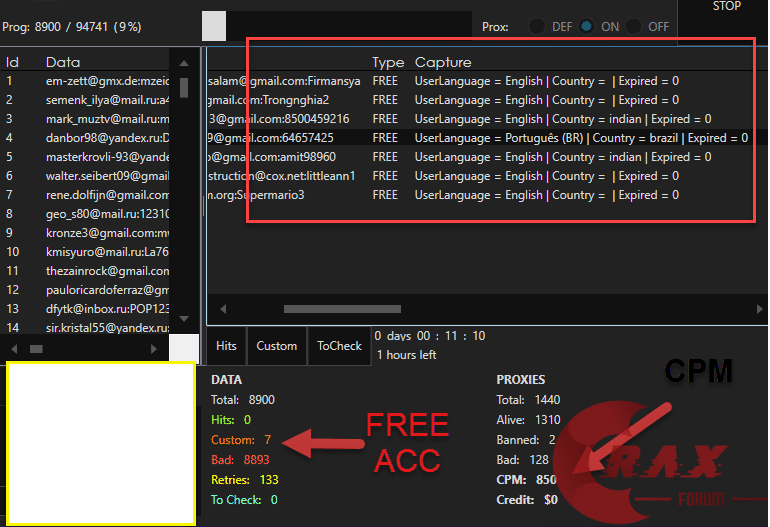Viewport: 770px width, 527px height.
Task: Click the DATA section heading
Action: (x=226, y=380)
